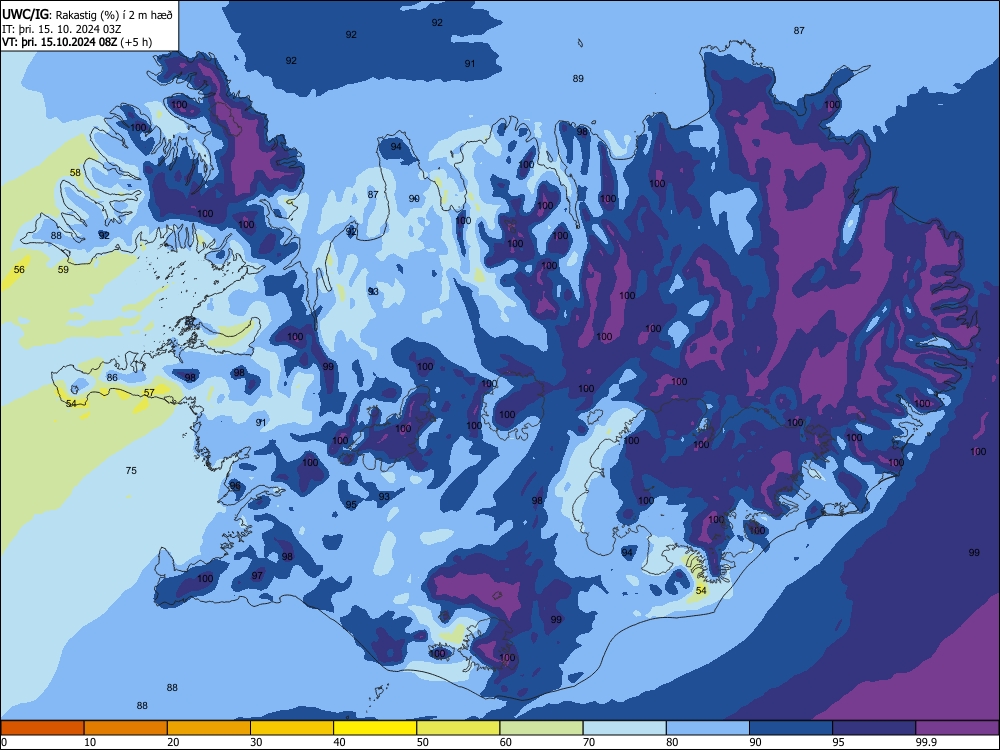Click the pale blue 70–80 legend swatch
1000x750 pixels.
pyautogui.click(x=624, y=728)
